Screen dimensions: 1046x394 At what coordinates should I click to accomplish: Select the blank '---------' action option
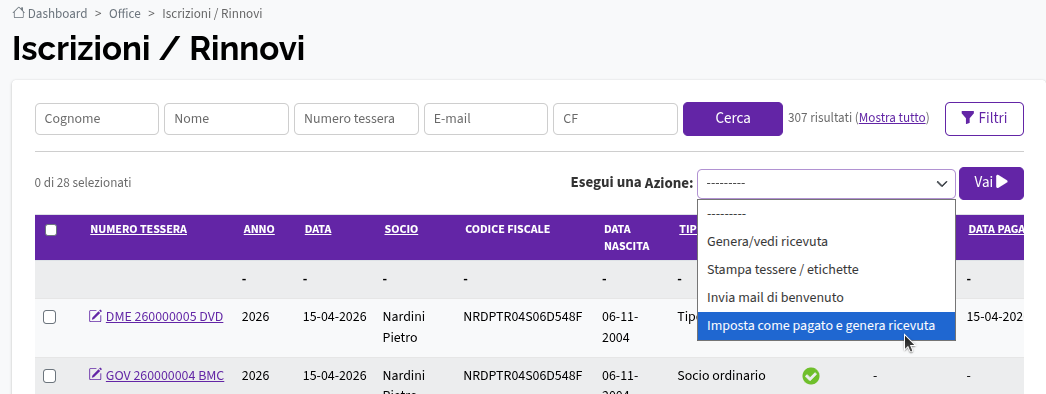pyautogui.click(x=827, y=214)
